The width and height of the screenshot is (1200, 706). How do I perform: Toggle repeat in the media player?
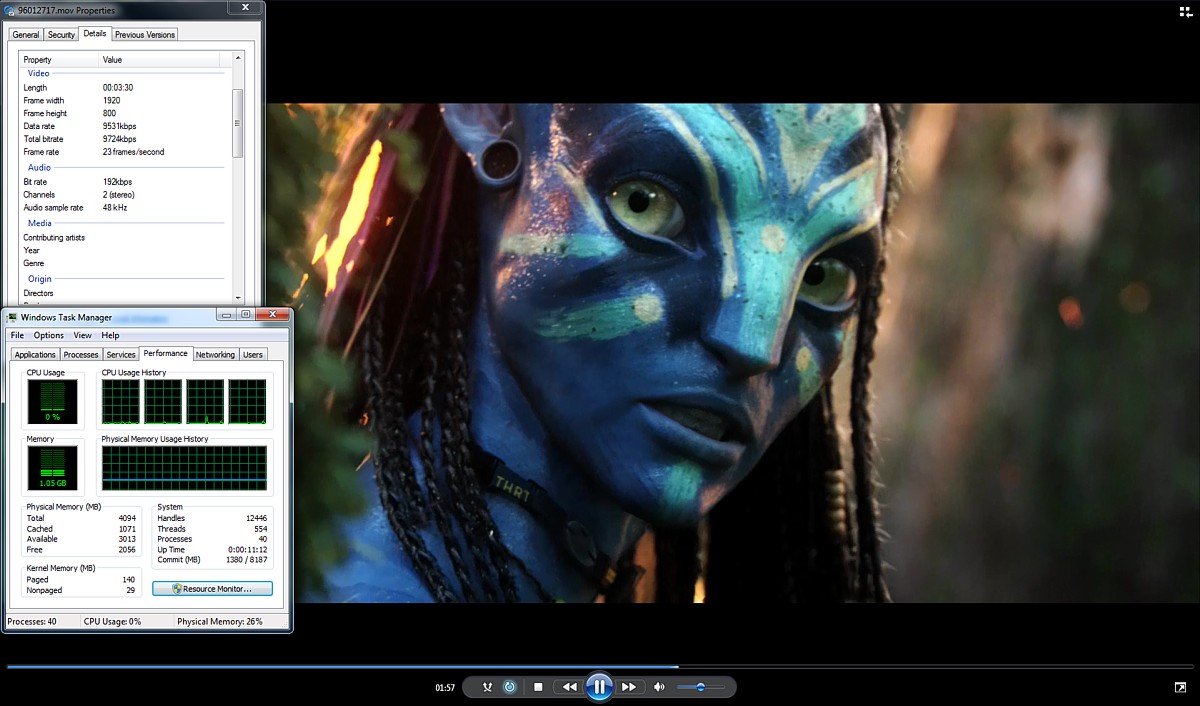[510, 687]
